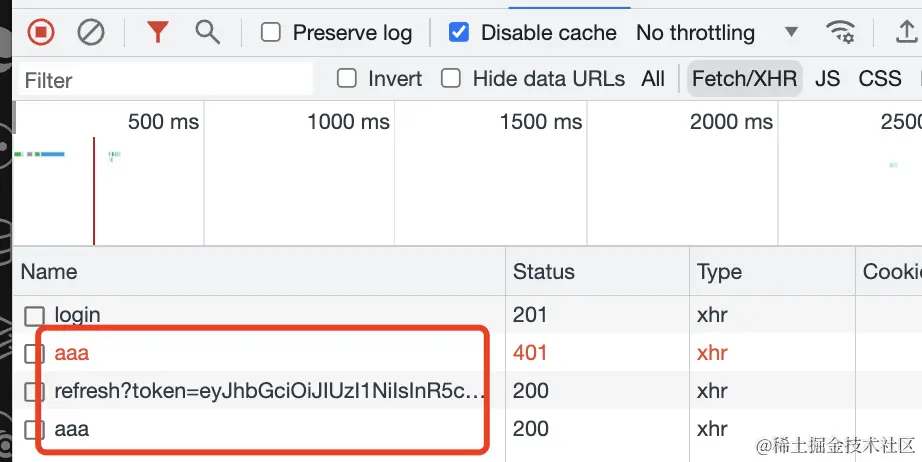Sort by the Type column header
This screenshot has height=462, width=922.
coord(772,272)
